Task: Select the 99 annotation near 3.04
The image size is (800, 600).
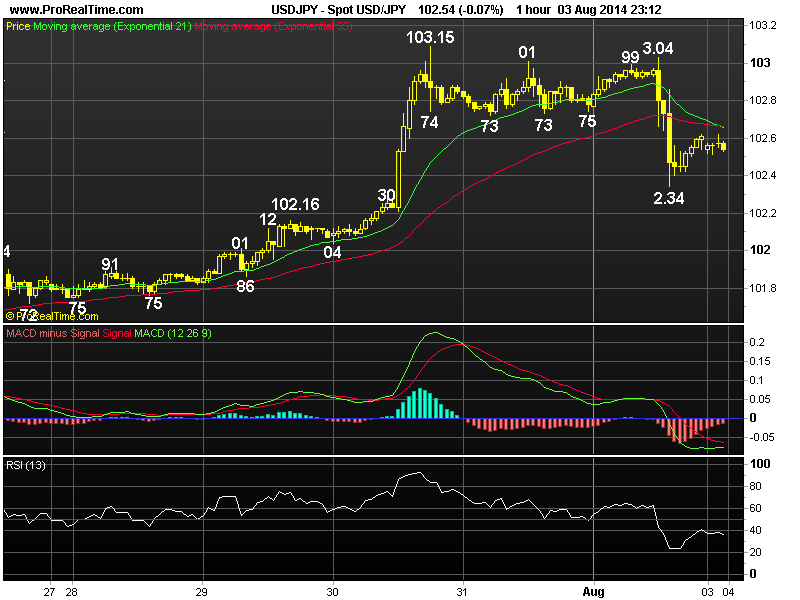Action: [630, 57]
